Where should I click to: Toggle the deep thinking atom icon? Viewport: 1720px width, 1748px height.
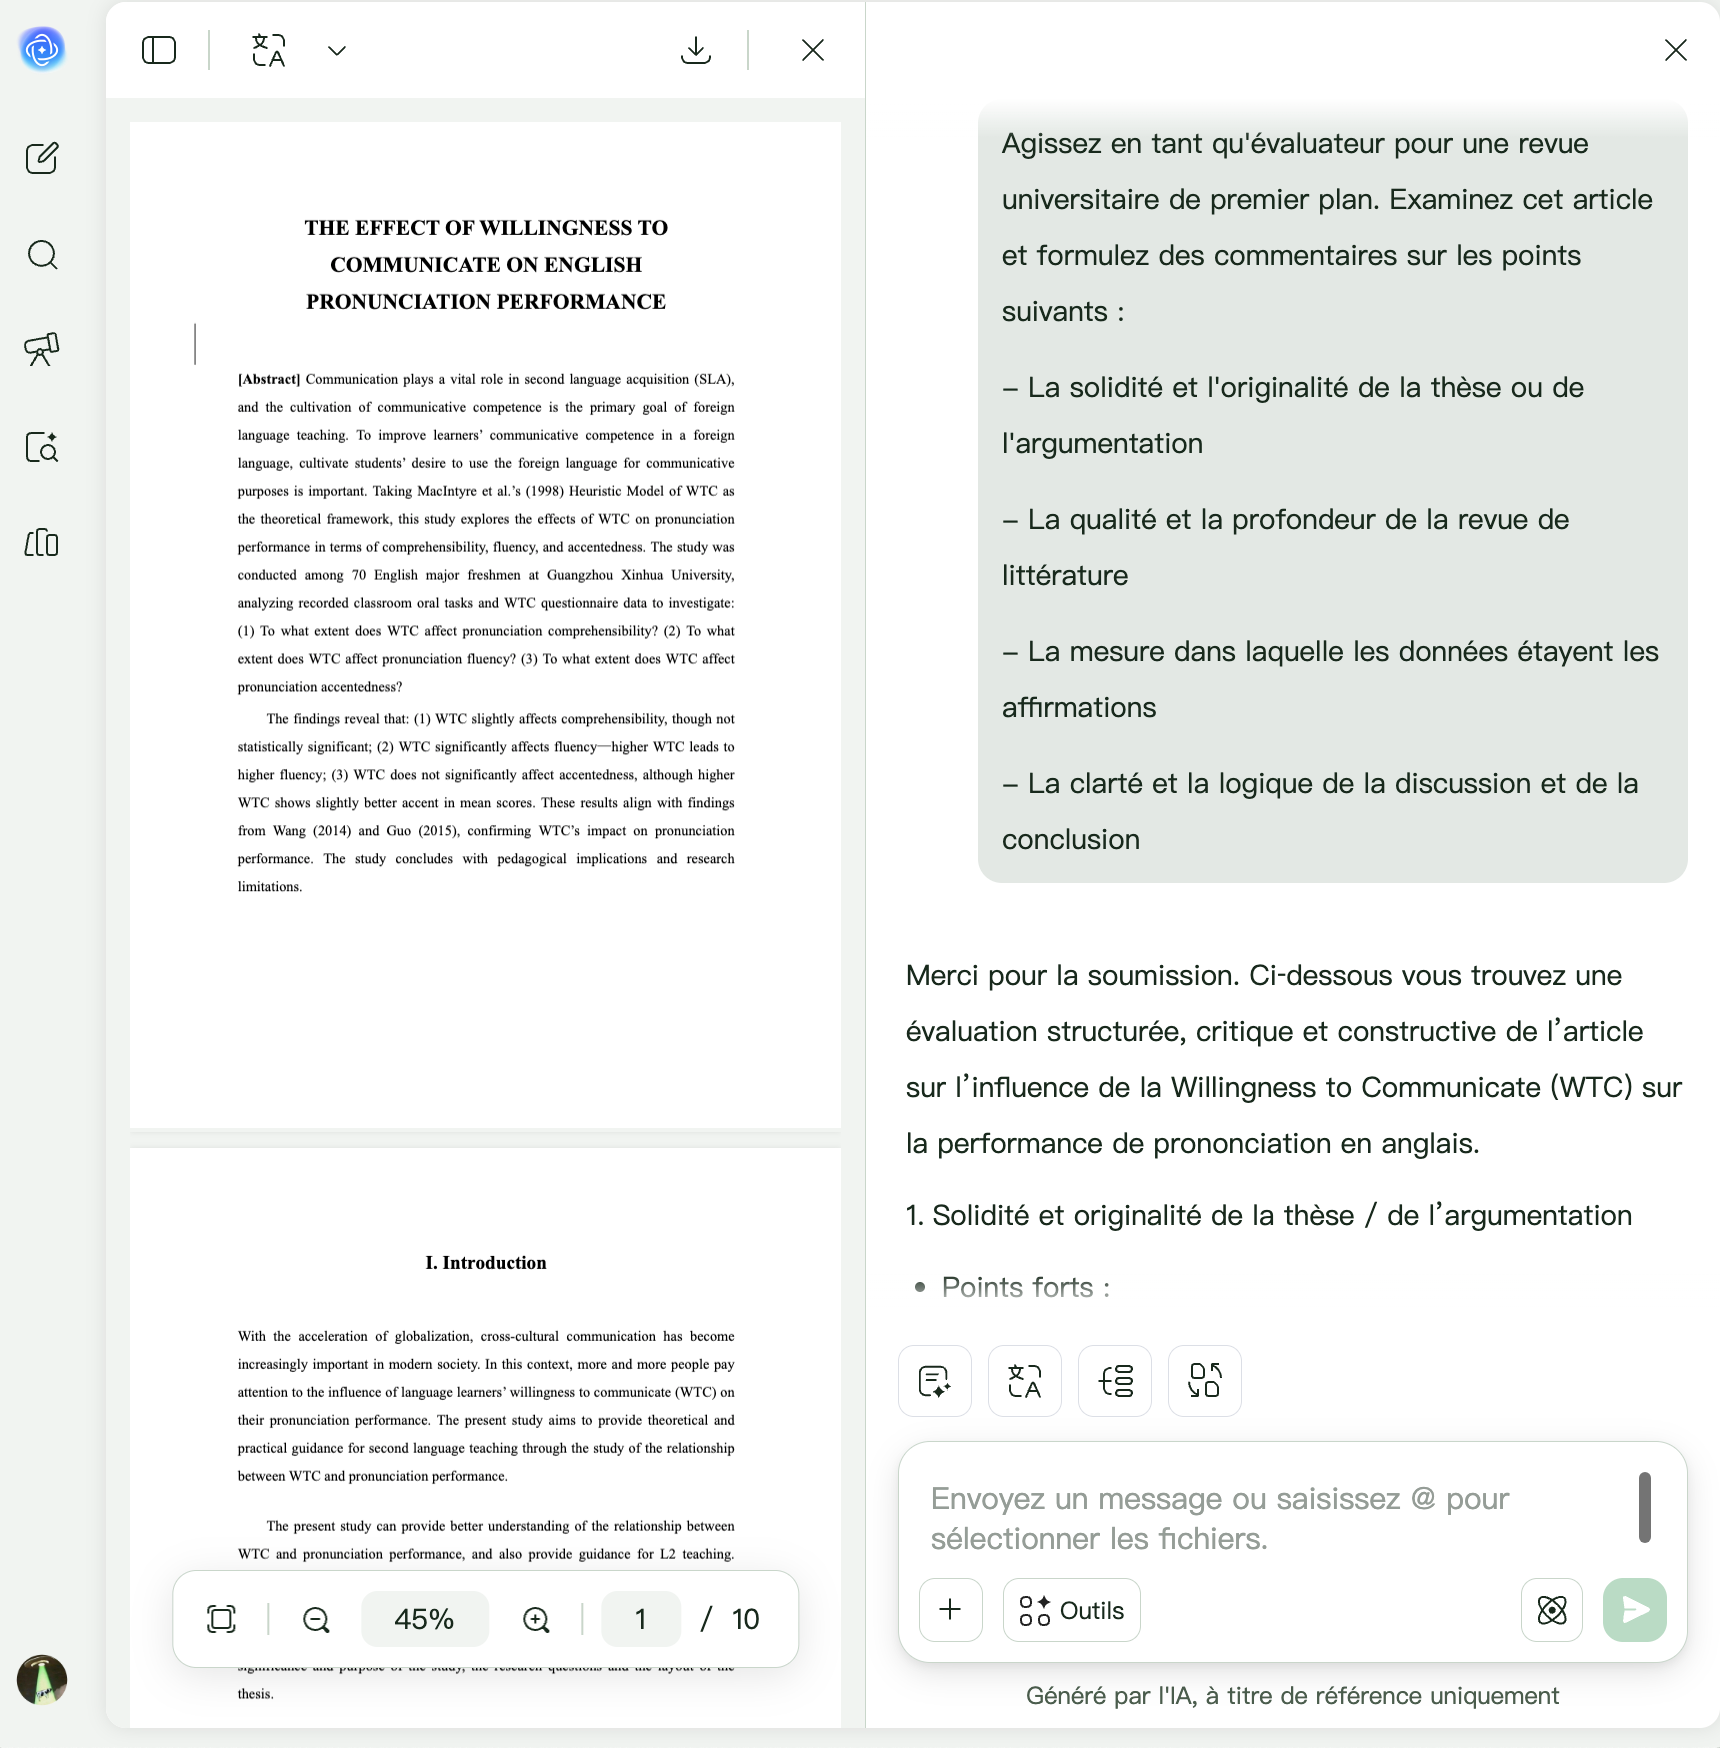point(1552,1610)
